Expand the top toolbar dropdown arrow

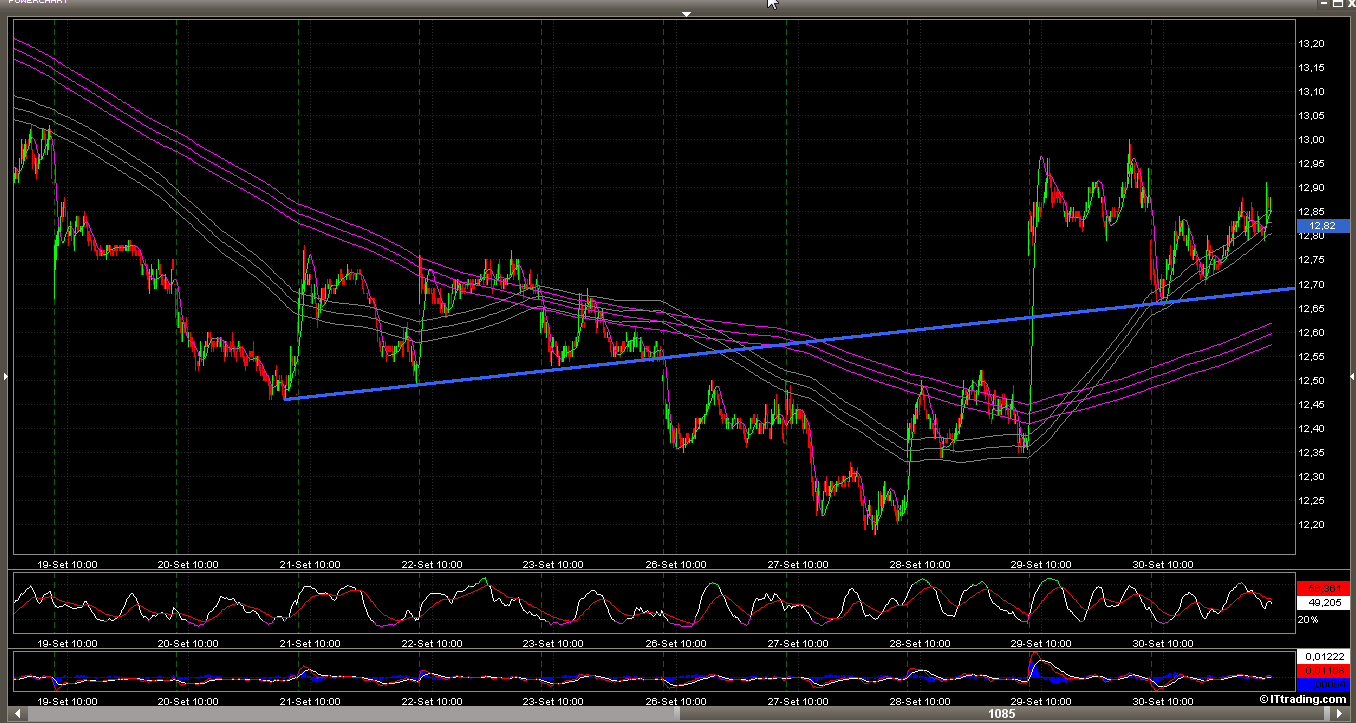point(686,14)
